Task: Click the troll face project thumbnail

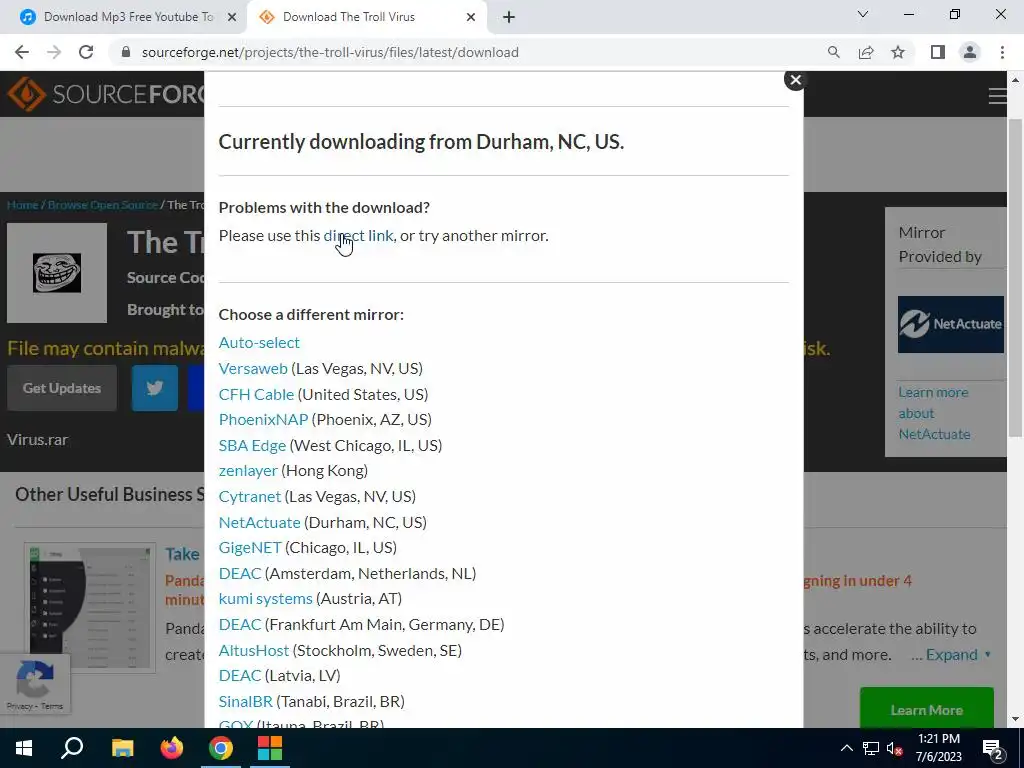Action: tap(57, 273)
